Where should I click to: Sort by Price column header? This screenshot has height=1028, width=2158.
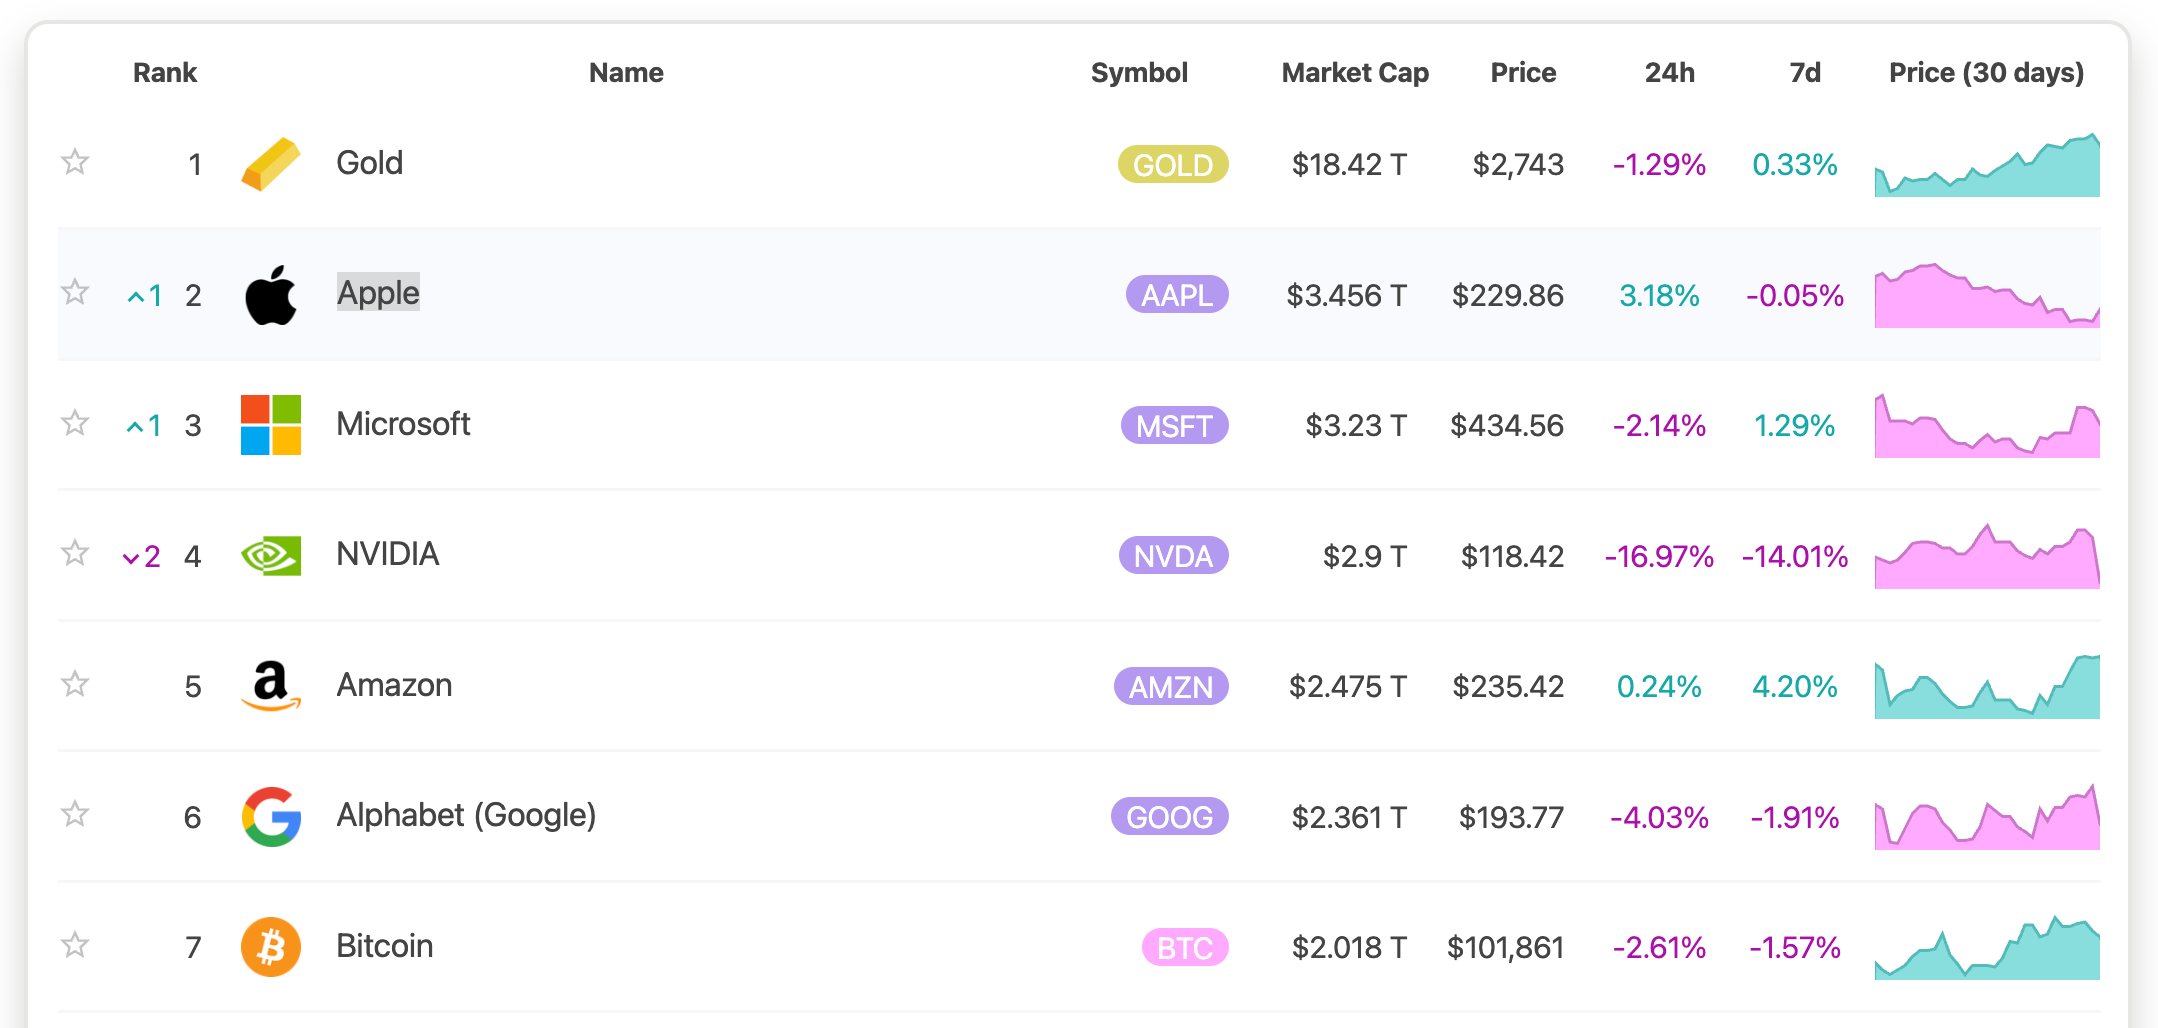pyautogui.click(x=1523, y=72)
